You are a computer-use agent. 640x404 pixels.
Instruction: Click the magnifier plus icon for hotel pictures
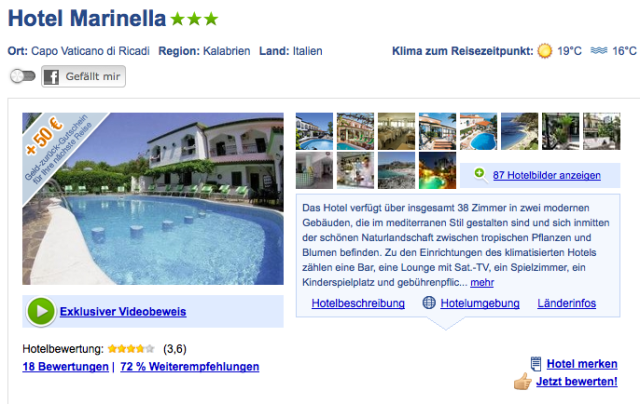480,175
